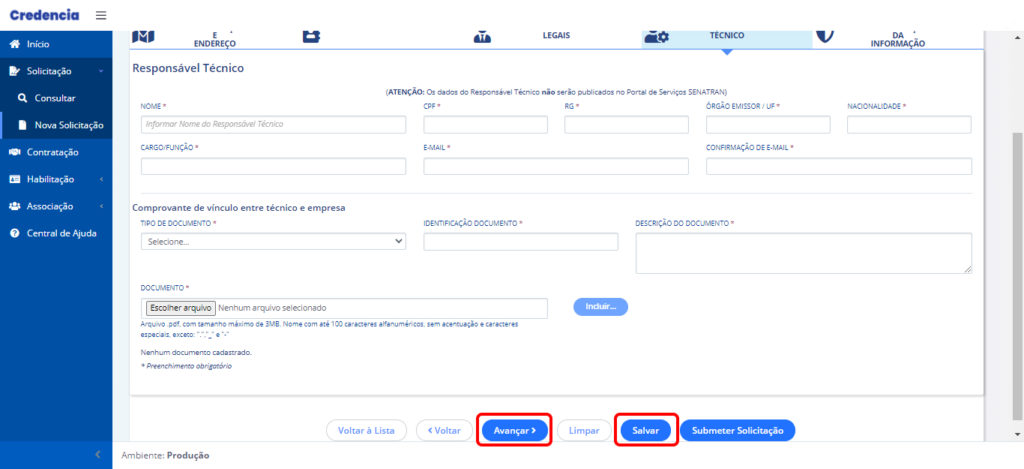Click the Ambiente: Produção footer text
1024x469 pixels.
click(x=165, y=455)
